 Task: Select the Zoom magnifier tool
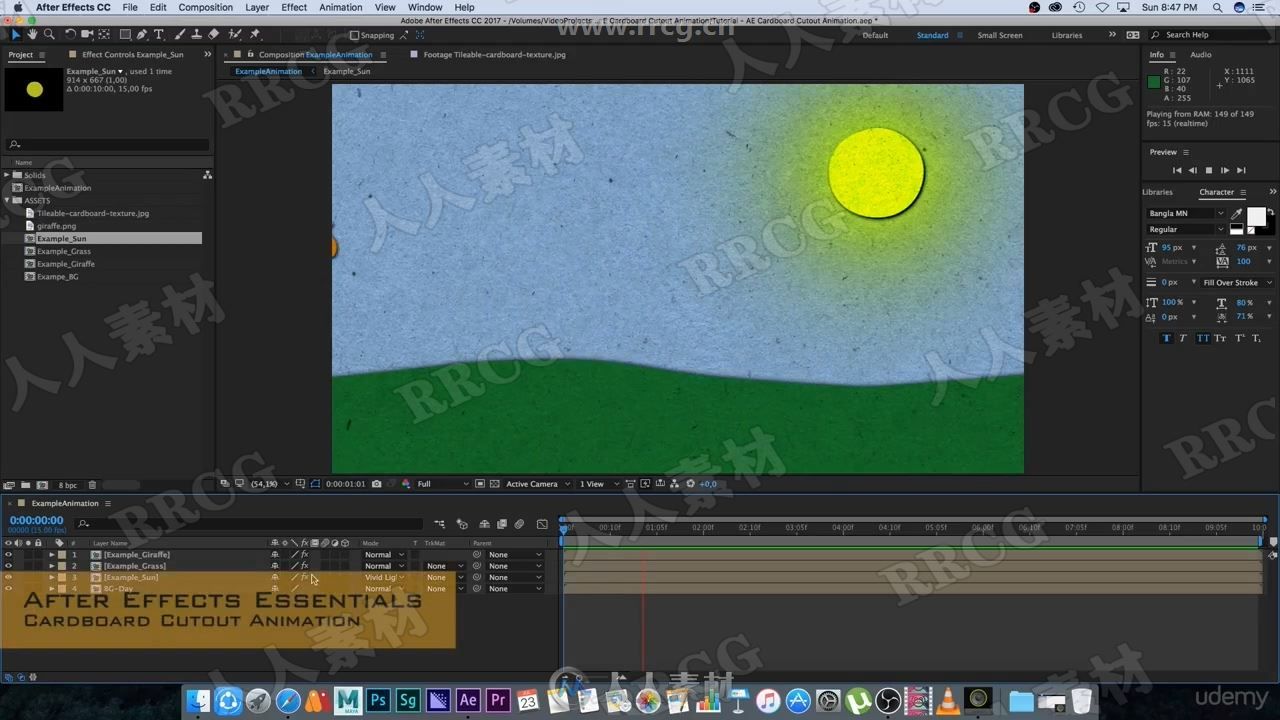(x=48, y=34)
